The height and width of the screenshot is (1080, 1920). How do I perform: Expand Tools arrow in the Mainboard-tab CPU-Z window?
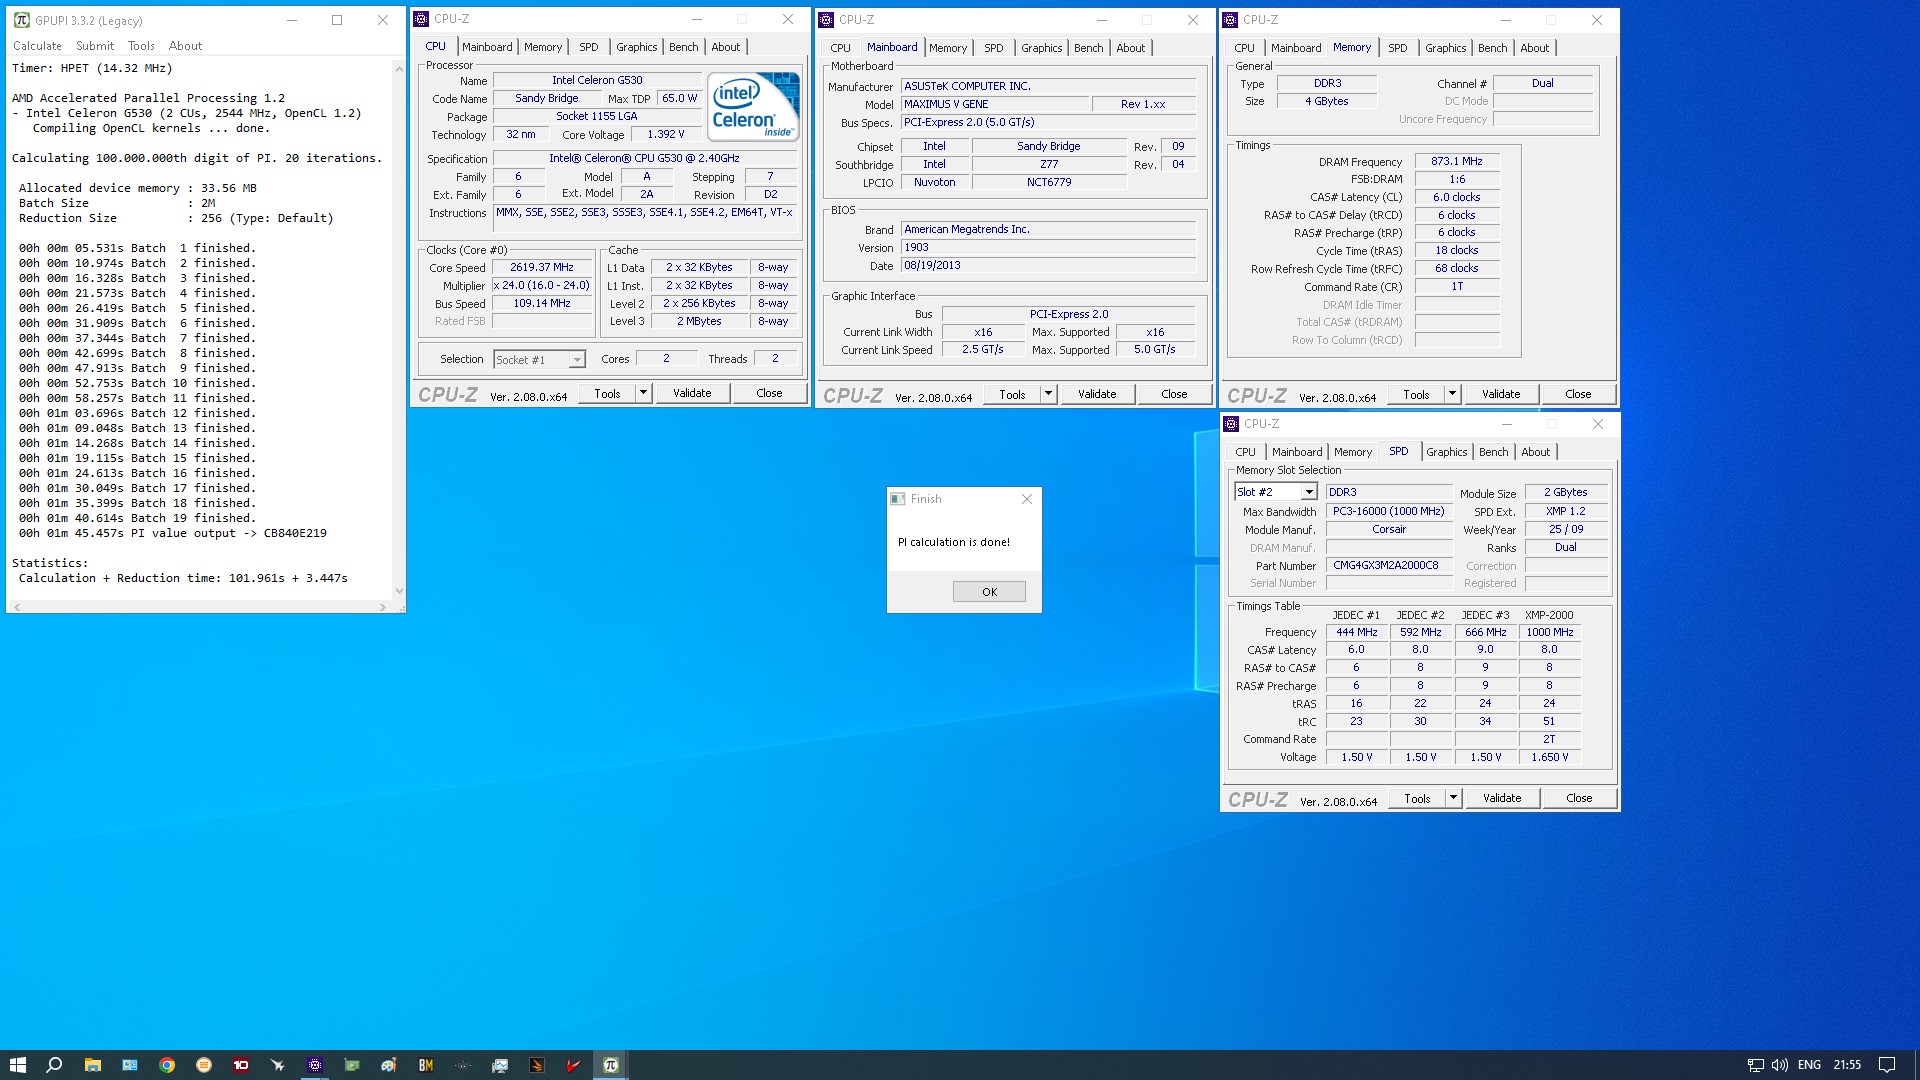(x=1048, y=394)
